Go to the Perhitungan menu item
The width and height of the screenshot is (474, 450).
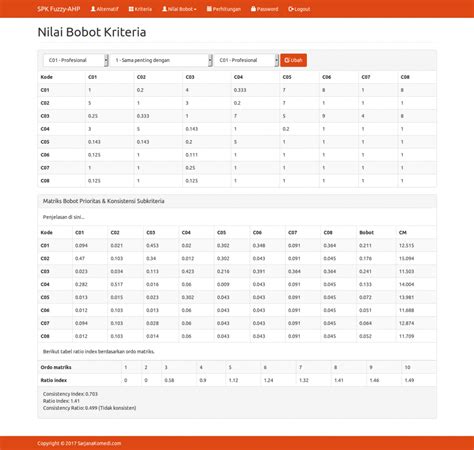coord(224,9)
